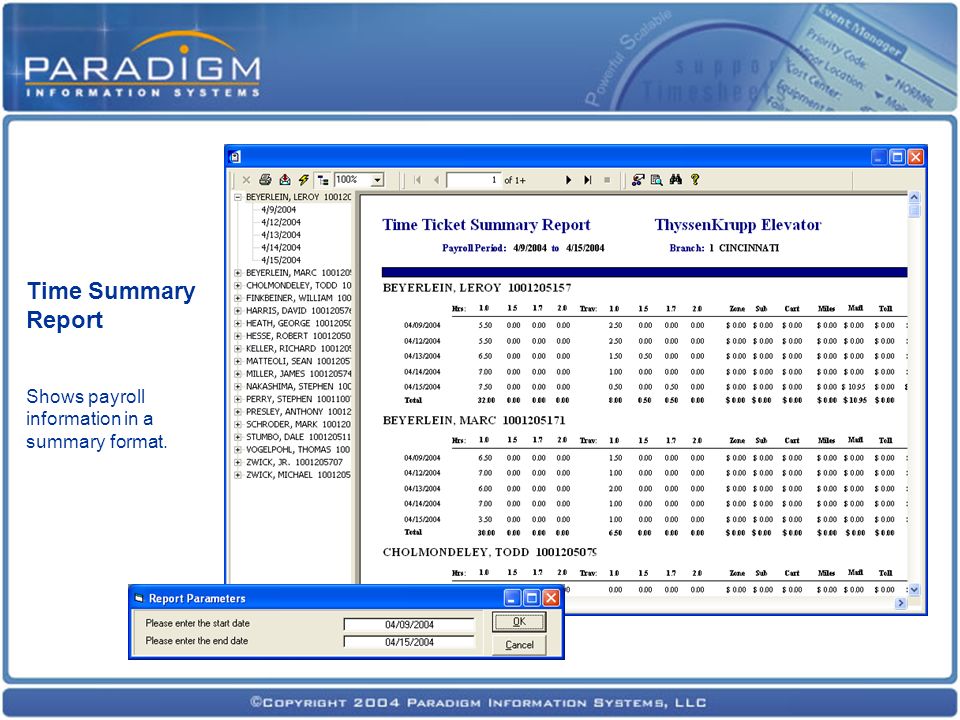Expand HEATH, GEORGE tree node
The width and height of the screenshot is (960, 720).
pyautogui.click(x=238, y=323)
